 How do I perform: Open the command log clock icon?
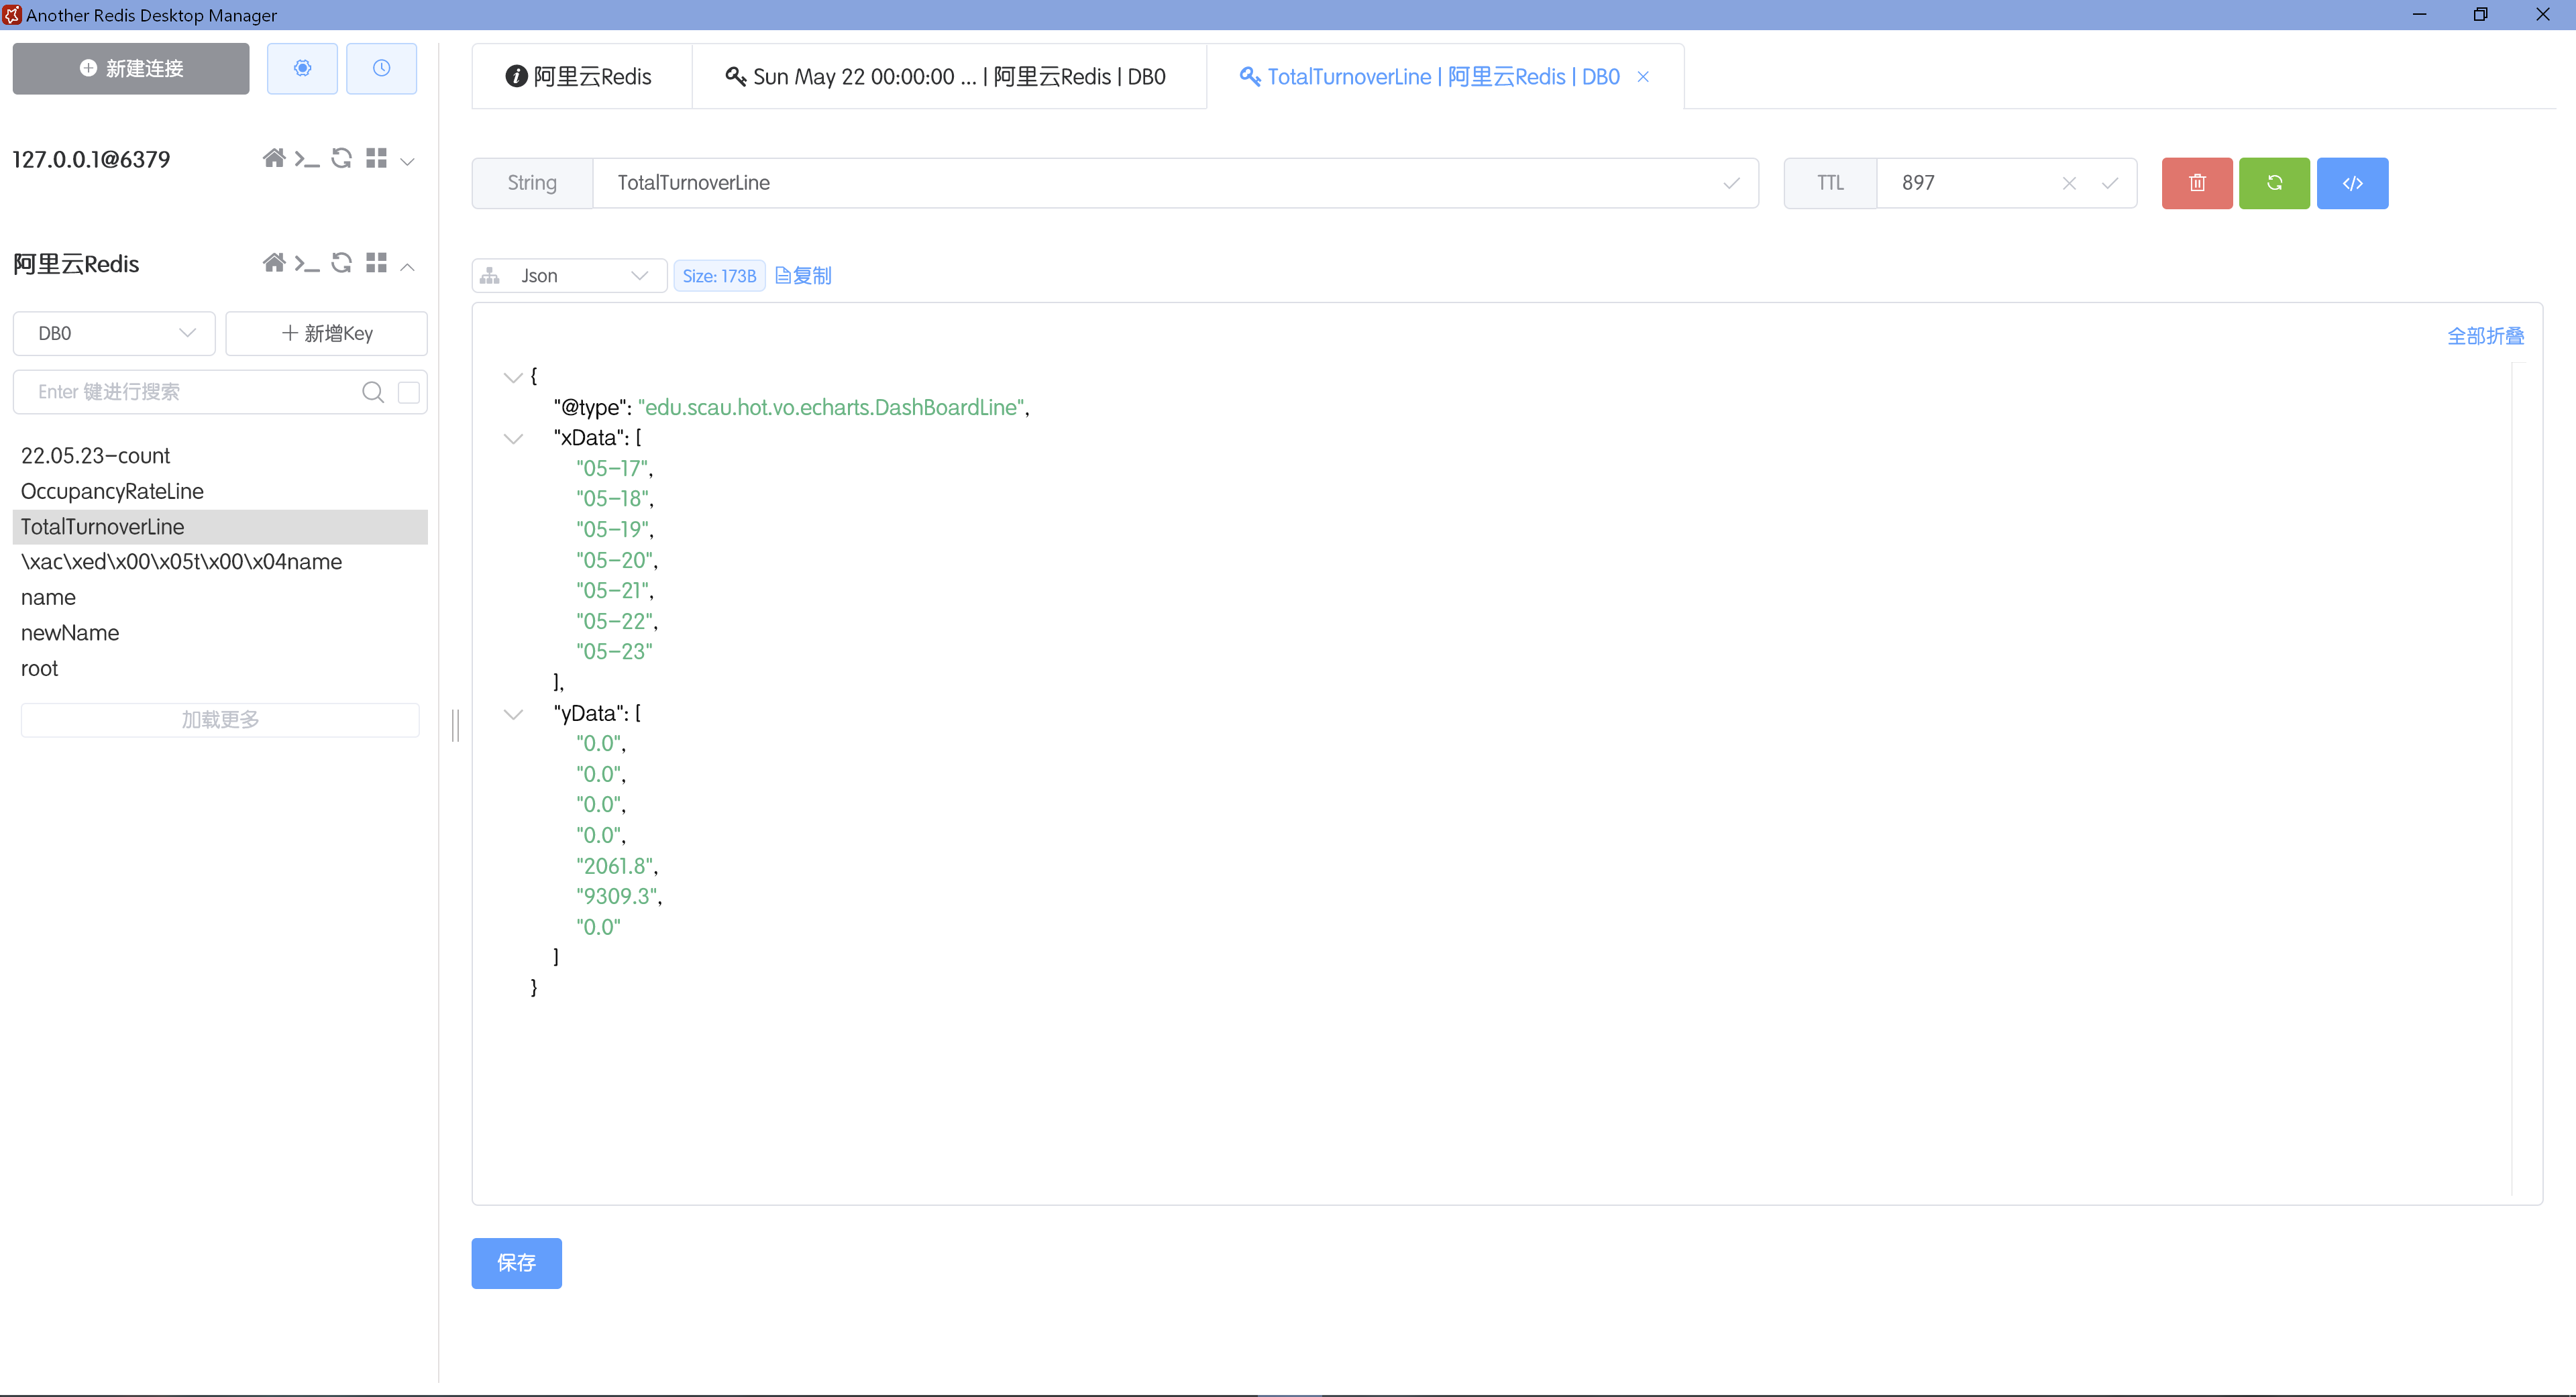tap(381, 68)
